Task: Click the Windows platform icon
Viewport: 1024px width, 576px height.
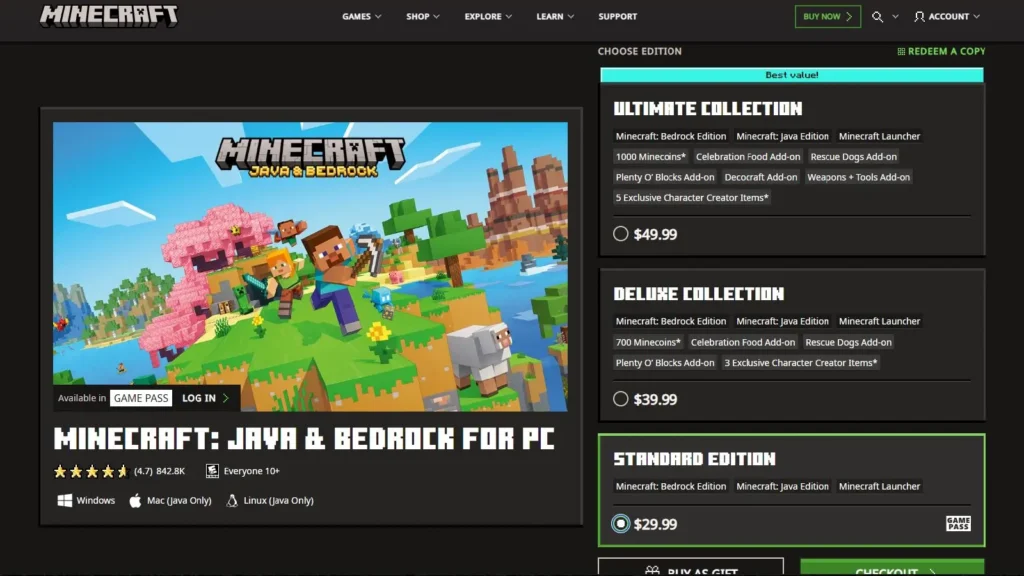Action: (65, 500)
